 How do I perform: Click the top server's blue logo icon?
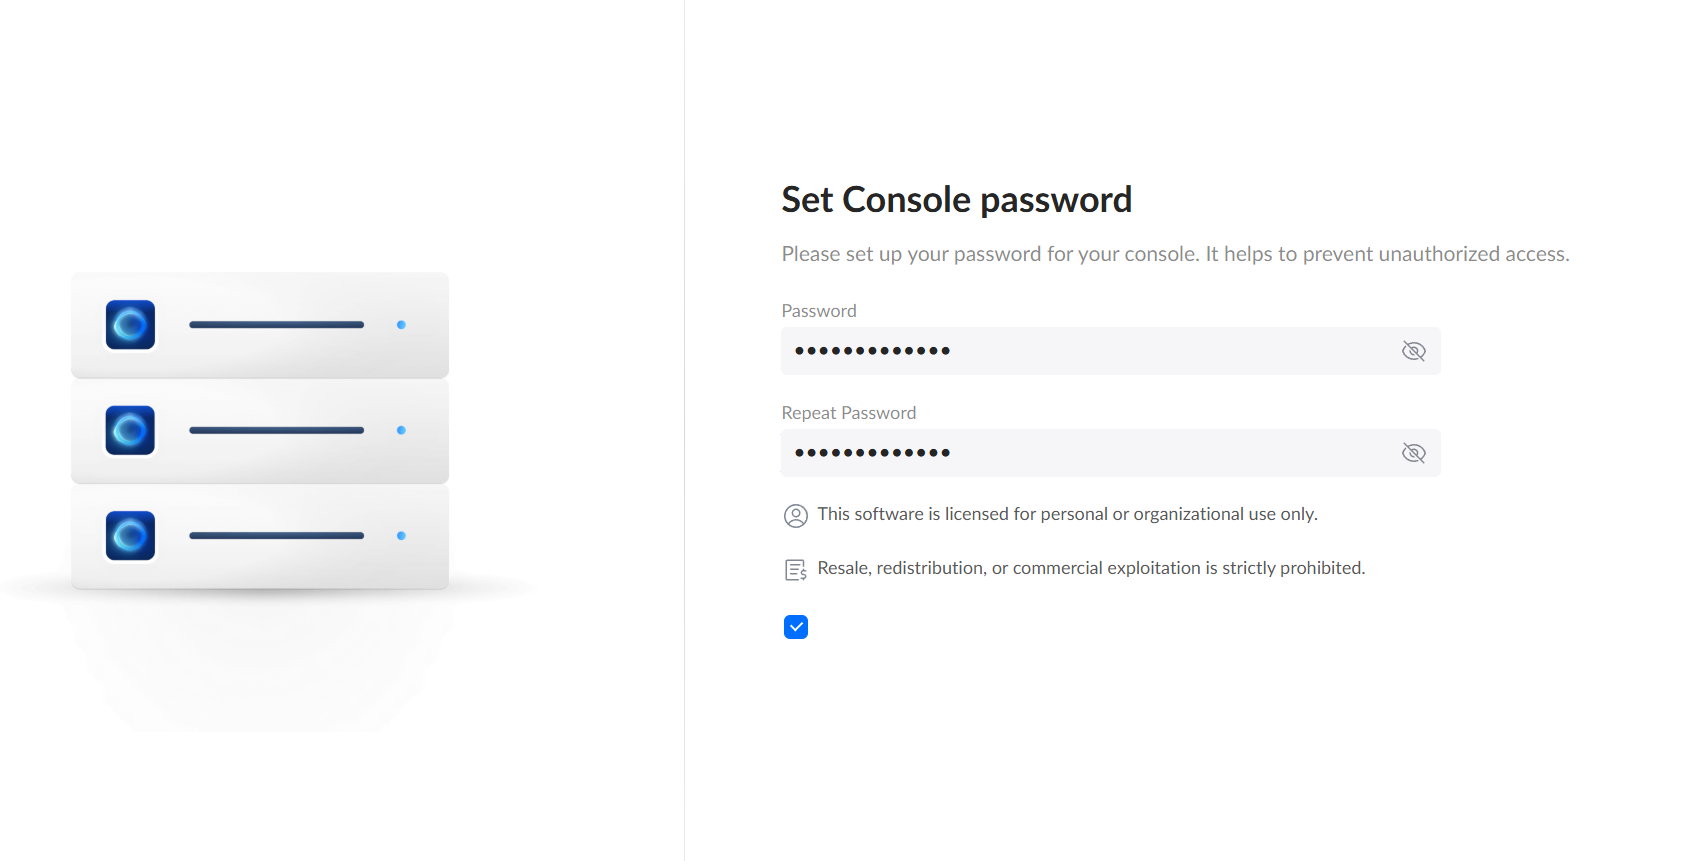131,325
